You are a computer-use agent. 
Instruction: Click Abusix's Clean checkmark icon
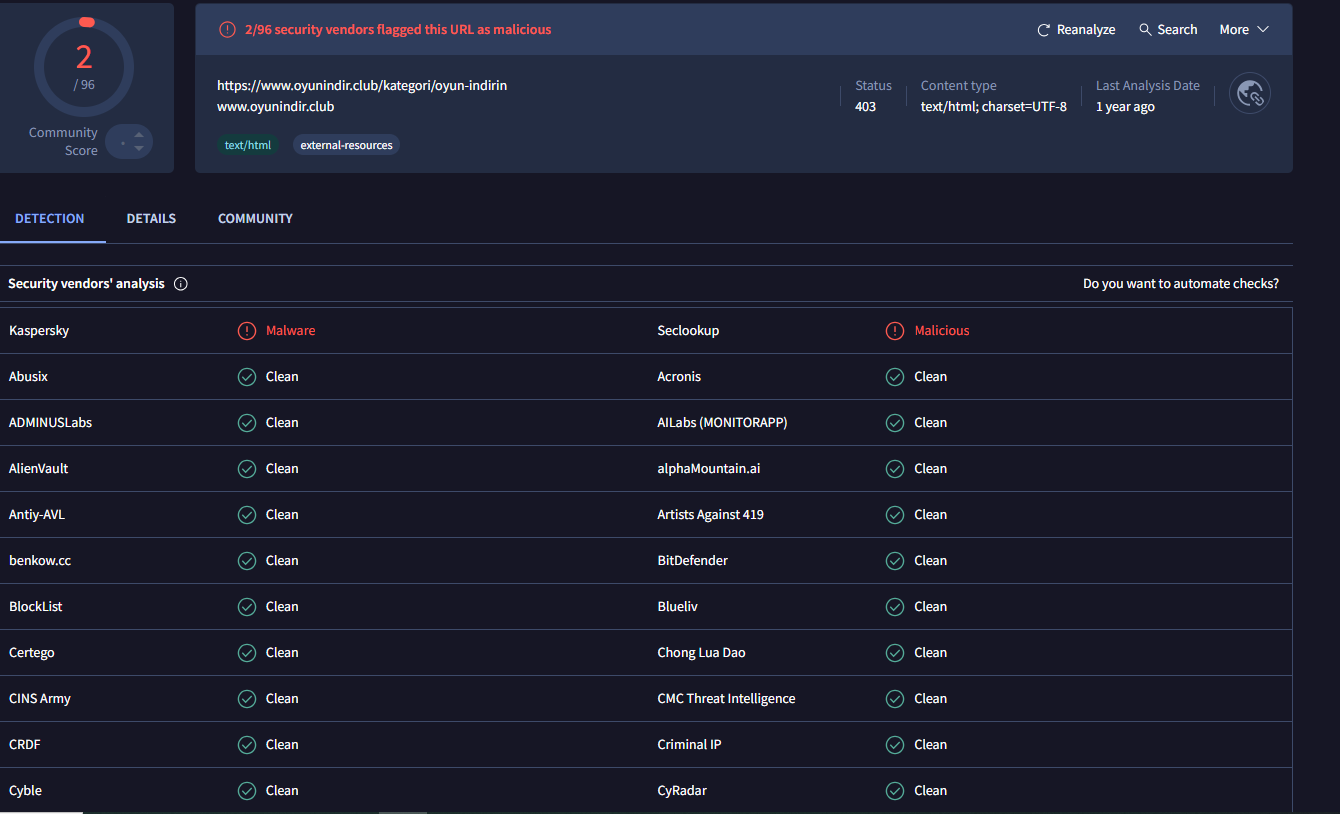pos(247,377)
